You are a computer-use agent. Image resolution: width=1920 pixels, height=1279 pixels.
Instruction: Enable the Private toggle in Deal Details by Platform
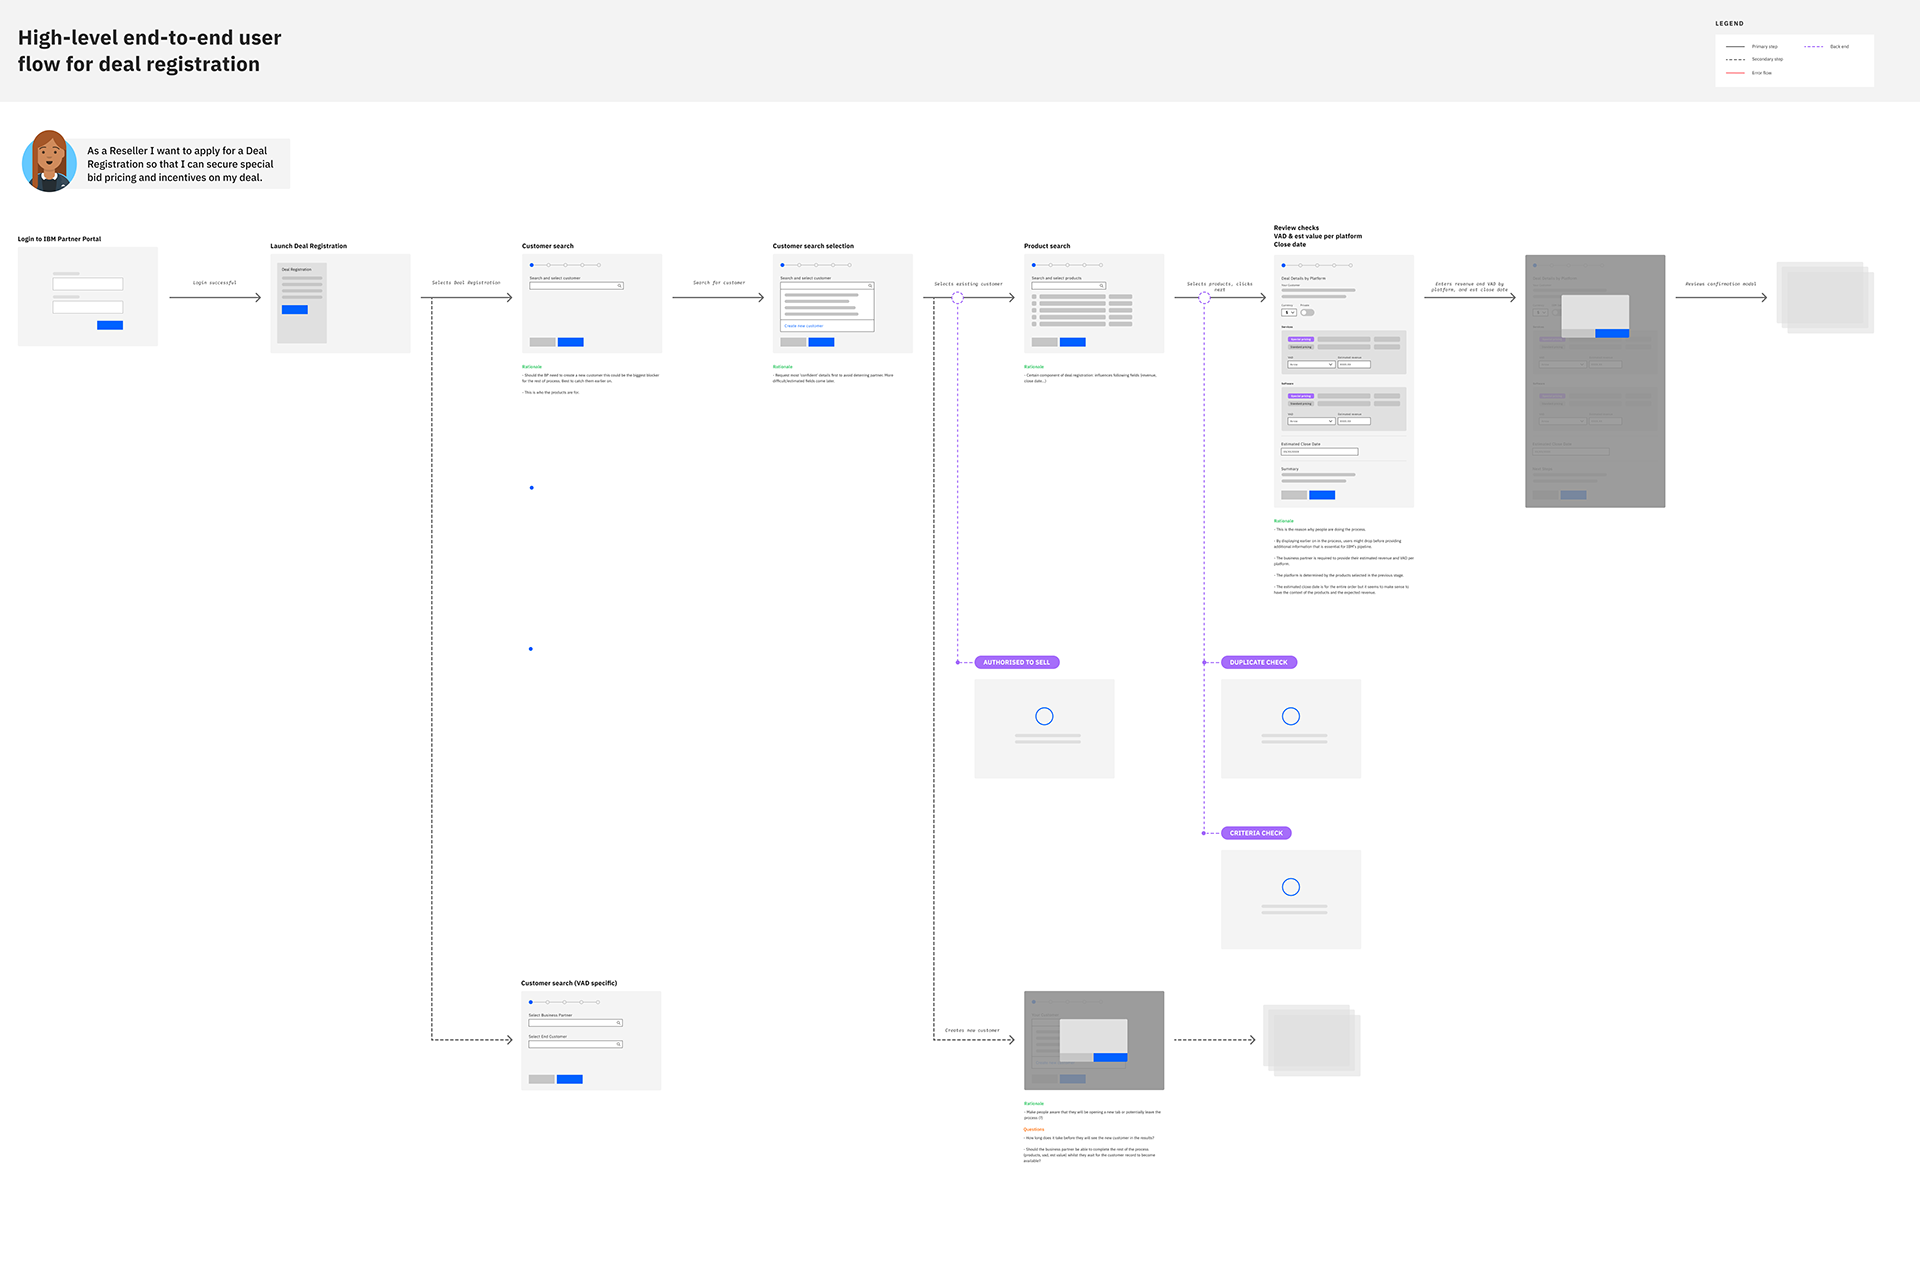coord(1308,312)
